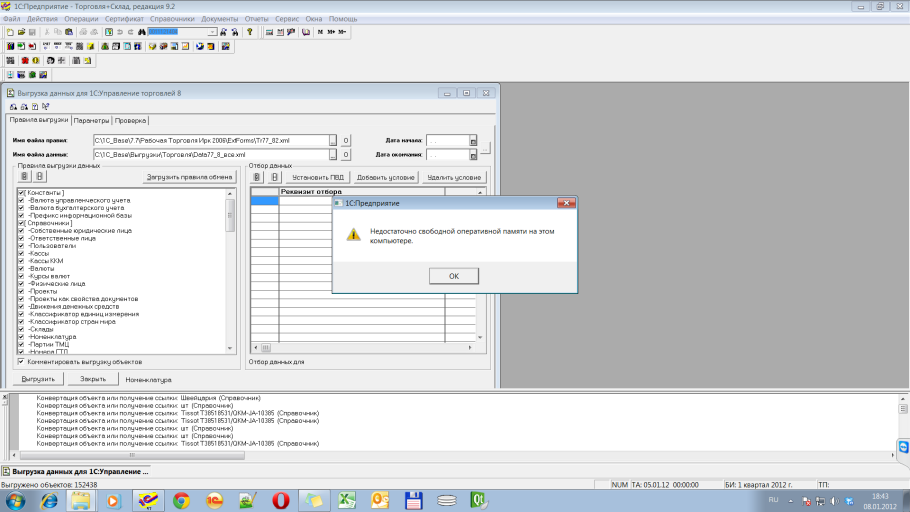Open Opera browser from the taskbar
Image resolution: width=910 pixels, height=512 pixels.
point(282,499)
